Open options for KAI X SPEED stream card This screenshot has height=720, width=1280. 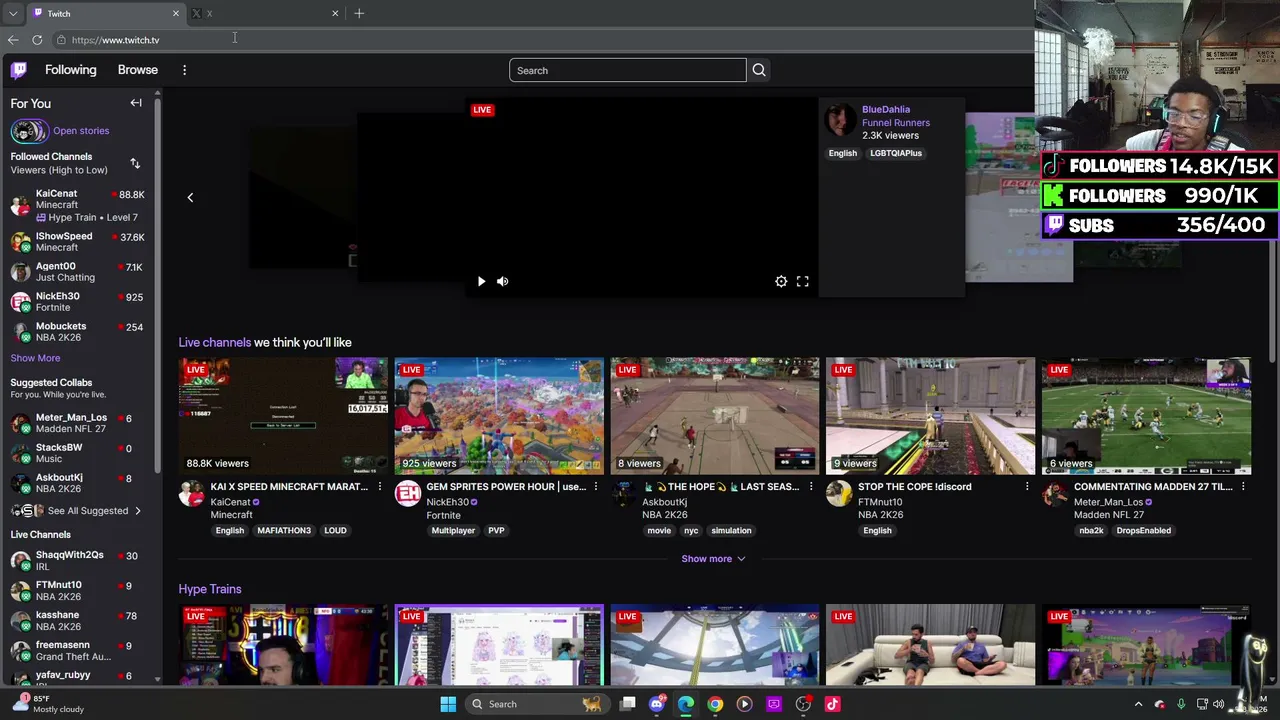pyautogui.click(x=379, y=487)
